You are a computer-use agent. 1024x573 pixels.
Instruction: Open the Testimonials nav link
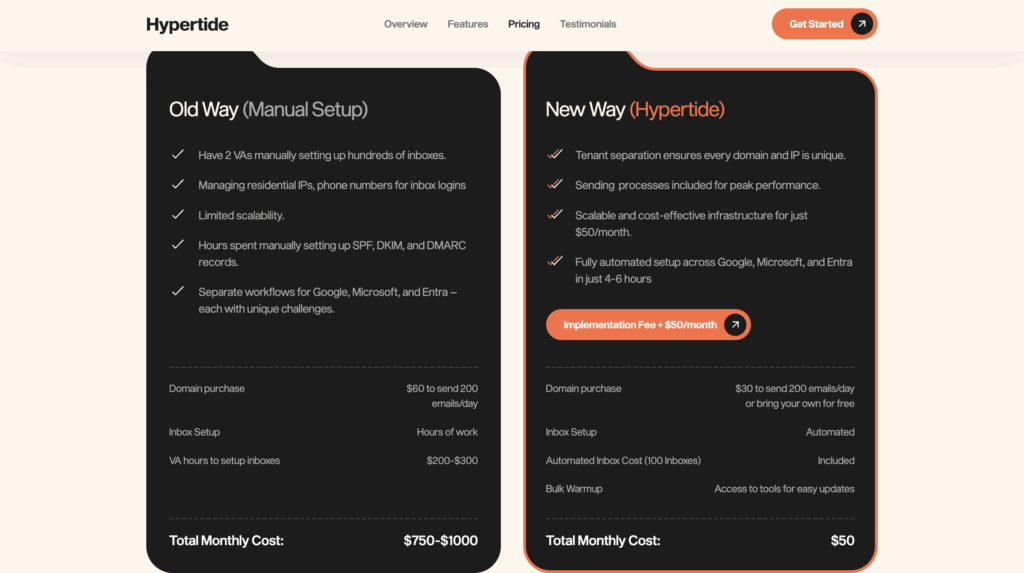[588, 24]
